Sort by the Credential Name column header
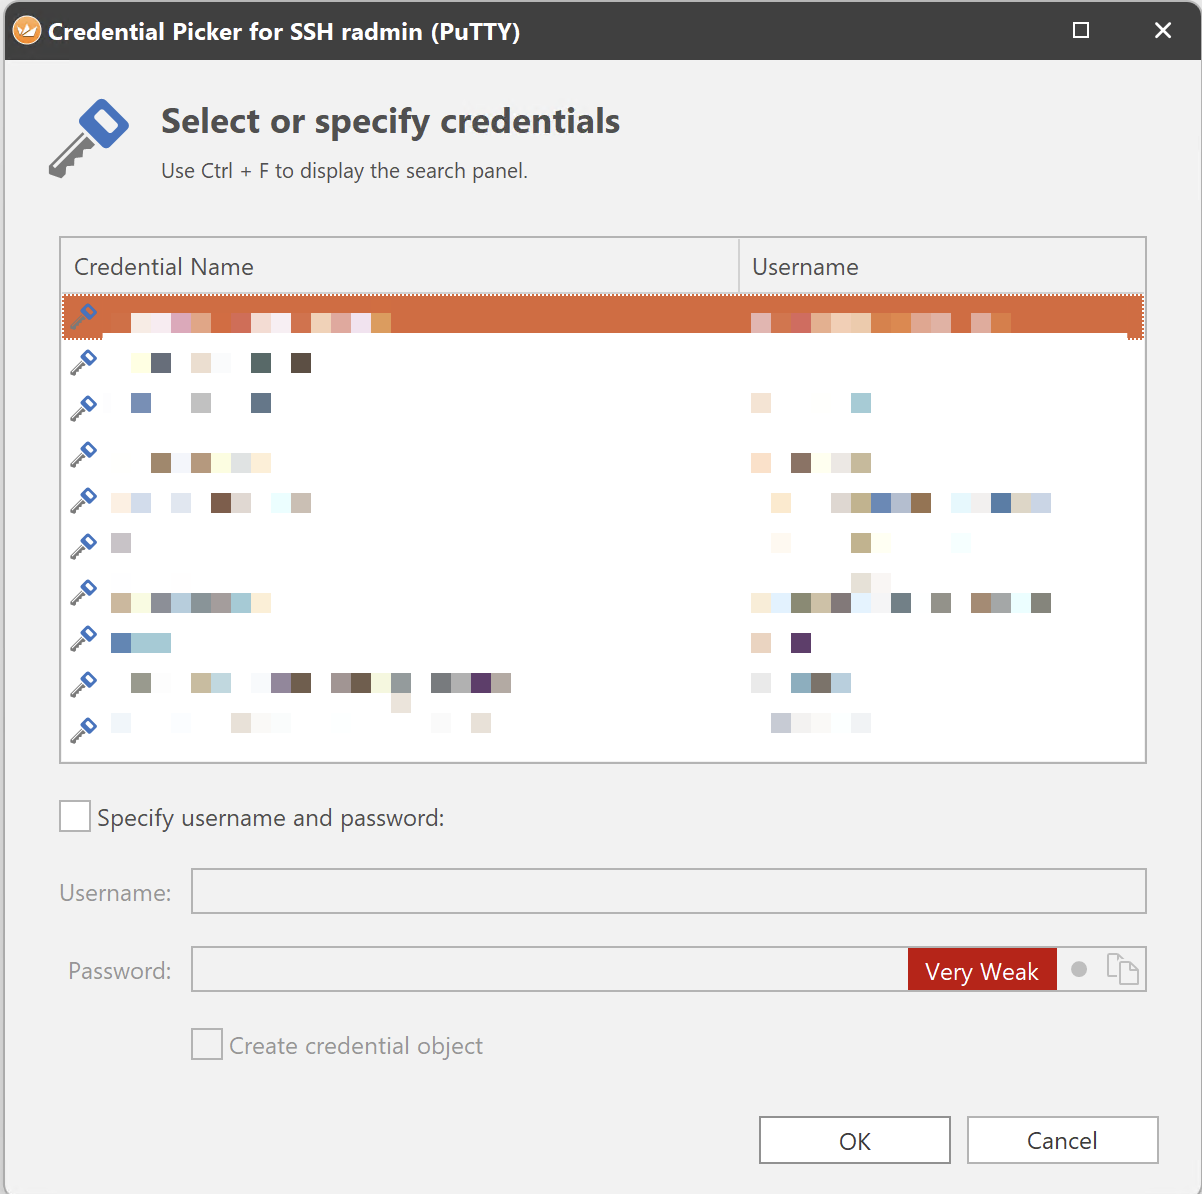The image size is (1202, 1194). coord(400,266)
